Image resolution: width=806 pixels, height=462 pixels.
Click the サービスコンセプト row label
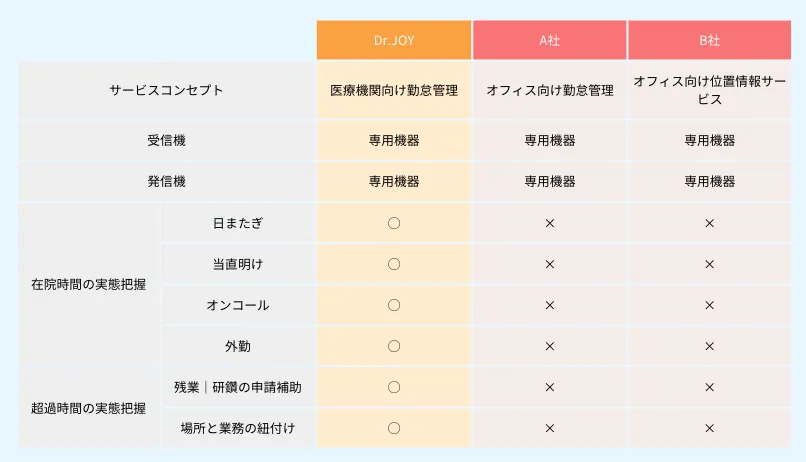tap(167, 90)
